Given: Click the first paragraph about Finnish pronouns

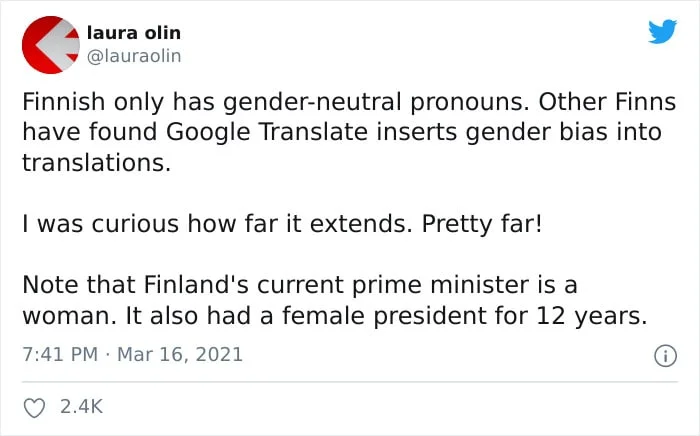Looking at the screenshot, I should tap(349, 132).
